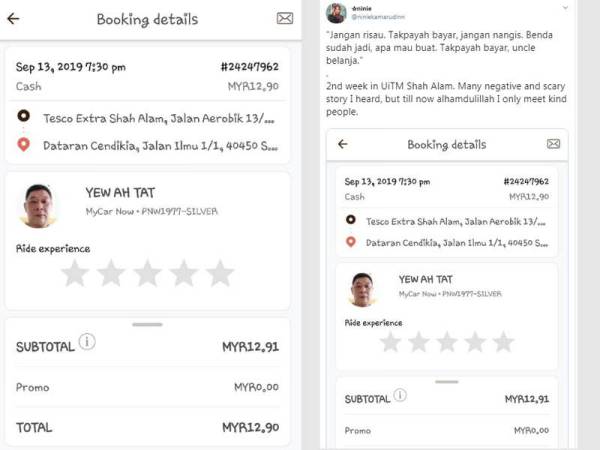Click the drag handle above right SUBTOTAL
The height and width of the screenshot is (450, 600).
[x=446, y=381]
